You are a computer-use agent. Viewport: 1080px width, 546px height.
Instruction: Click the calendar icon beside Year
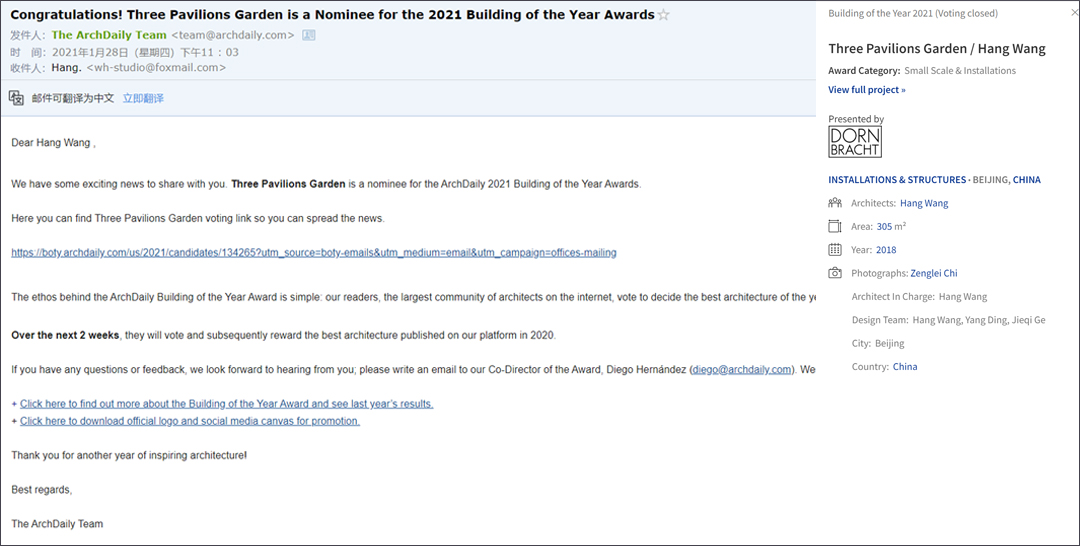[x=835, y=249]
